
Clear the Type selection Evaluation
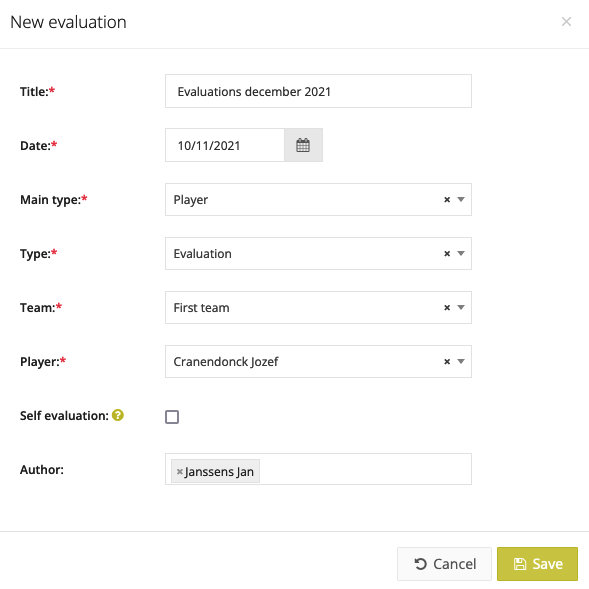[447, 254]
